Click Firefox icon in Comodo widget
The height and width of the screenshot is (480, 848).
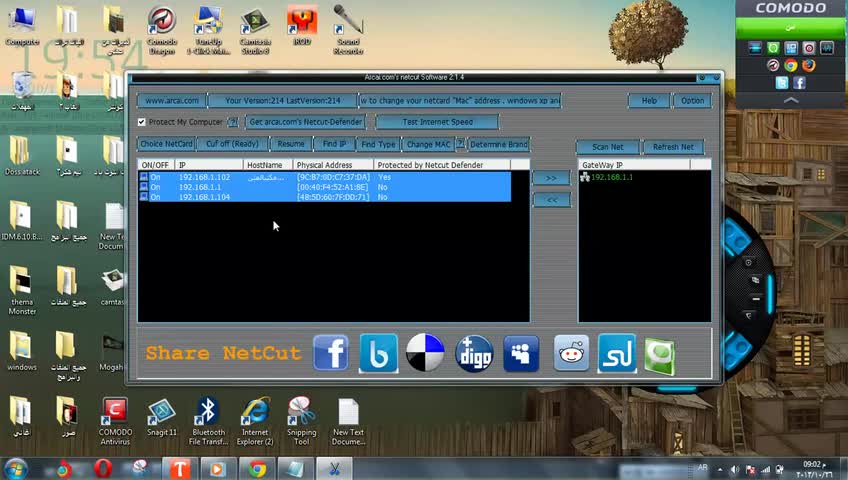(x=809, y=65)
